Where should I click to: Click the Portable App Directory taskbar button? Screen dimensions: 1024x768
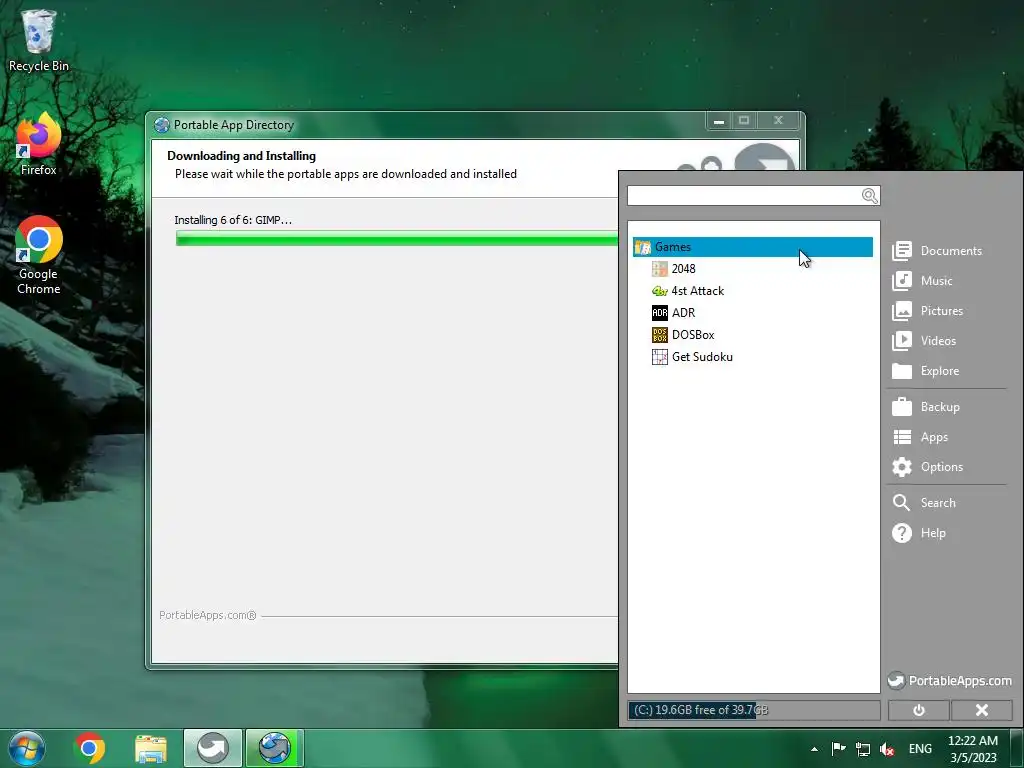tap(274, 748)
